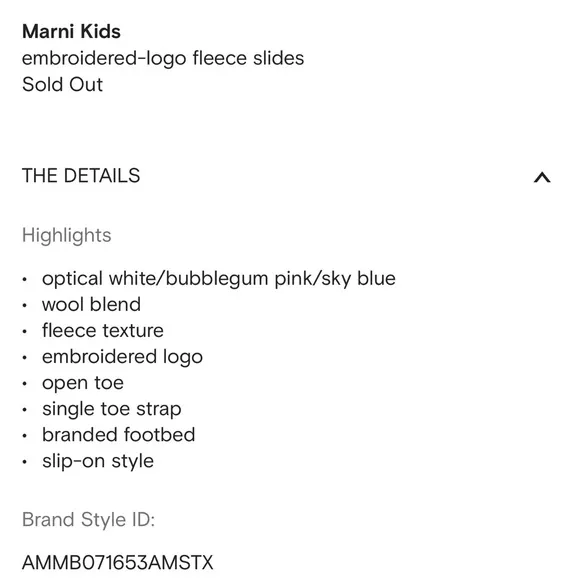Click the embroidered-logo fleece slides title
Image resolution: width=580 pixels, height=580 pixels.
click(163, 58)
